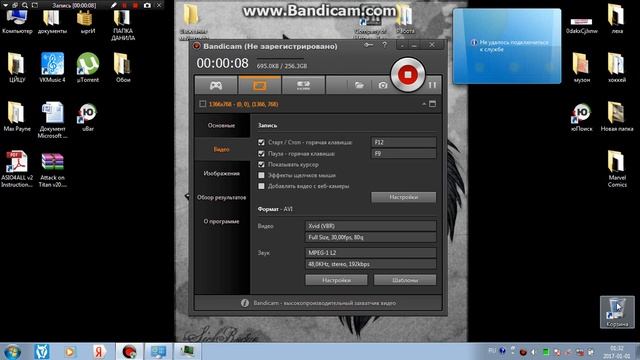Launch uBar desktop shortcut
640x360 pixels.
(x=88, y=116)
